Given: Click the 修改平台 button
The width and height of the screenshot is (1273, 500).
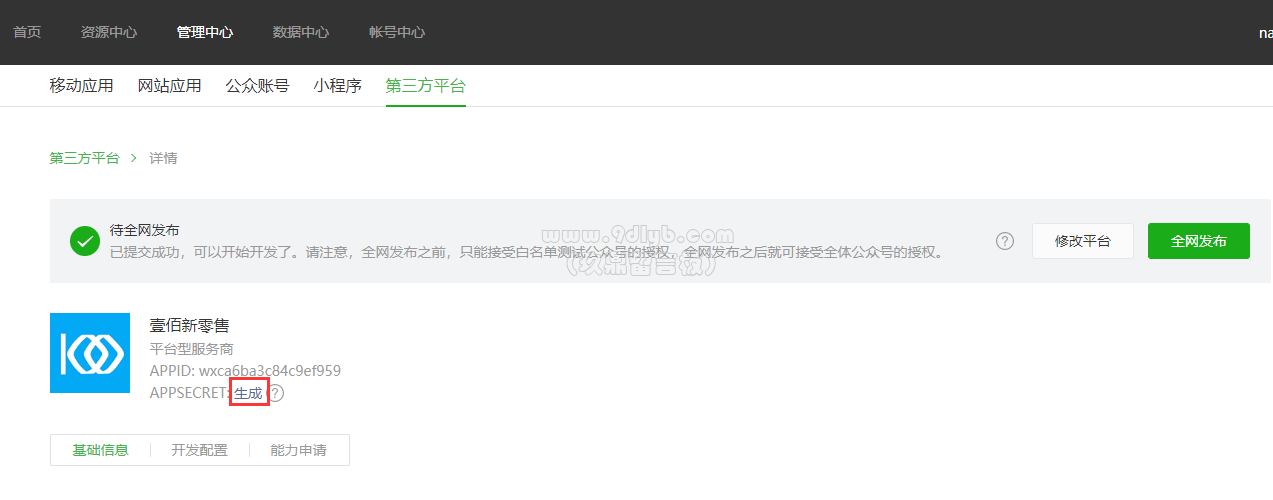Looking at the screenshot, I should (1083, 241).
